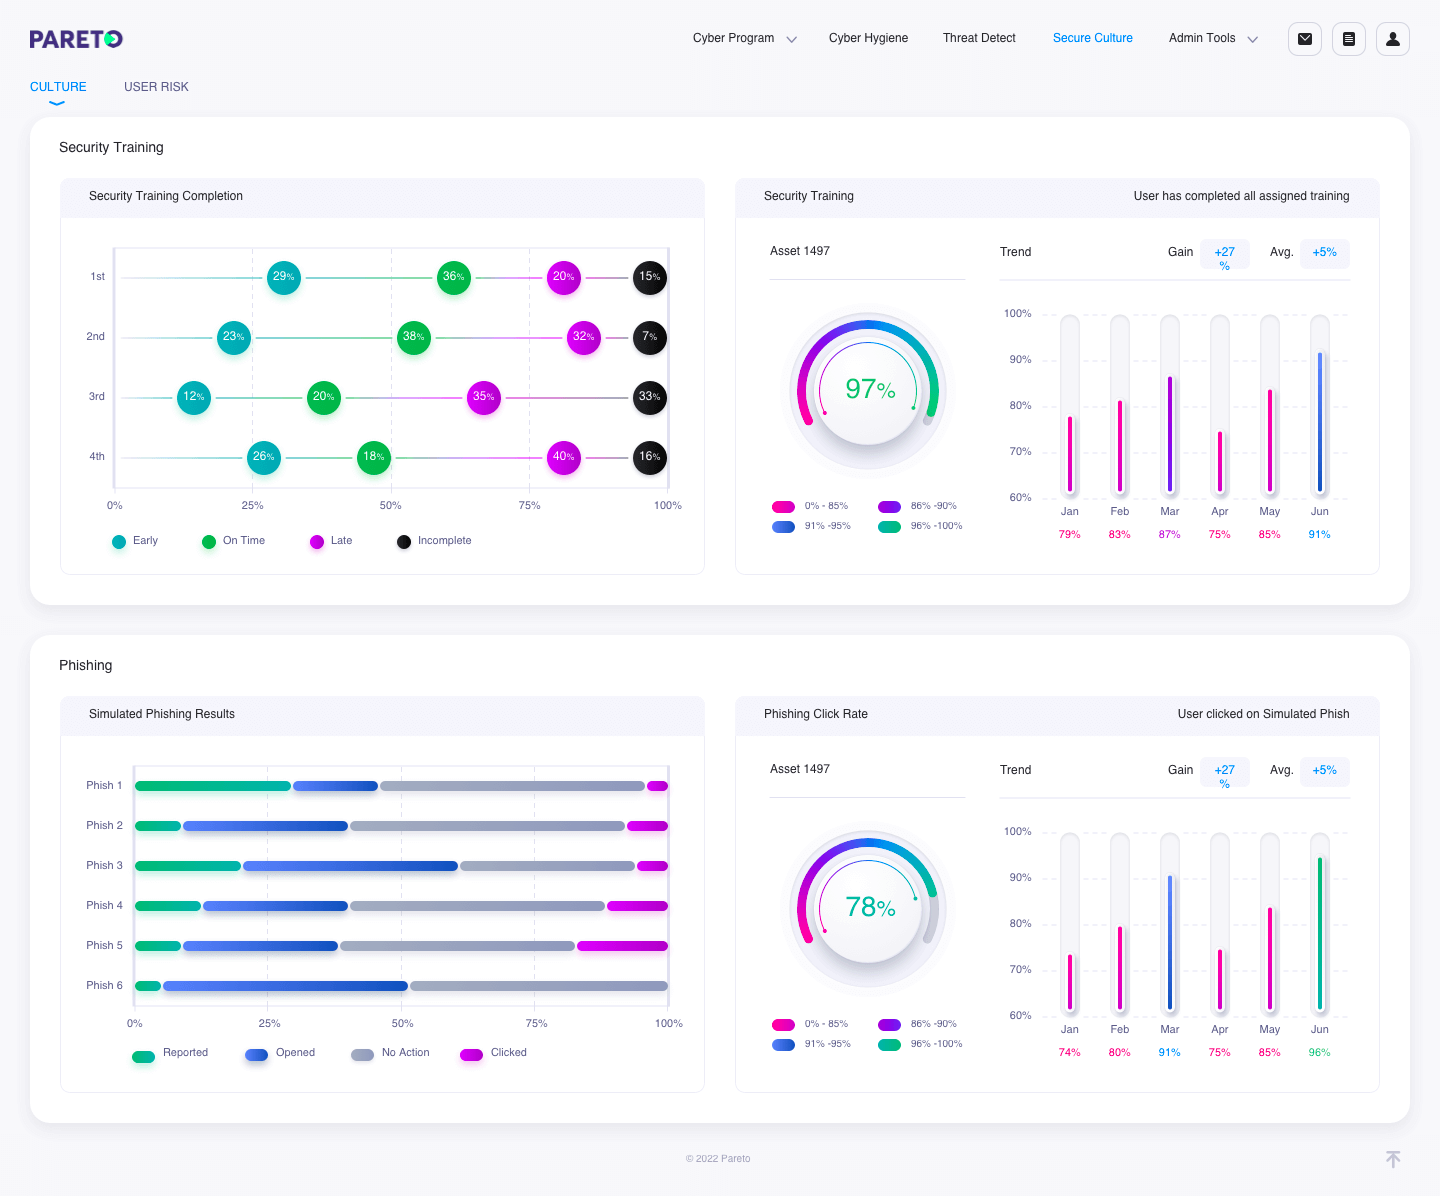The width and height of the screenshot is (1440, 1196).
Task: Toggle the Clicked legend item in phishing chart
Action: (x=494, y=1053)
